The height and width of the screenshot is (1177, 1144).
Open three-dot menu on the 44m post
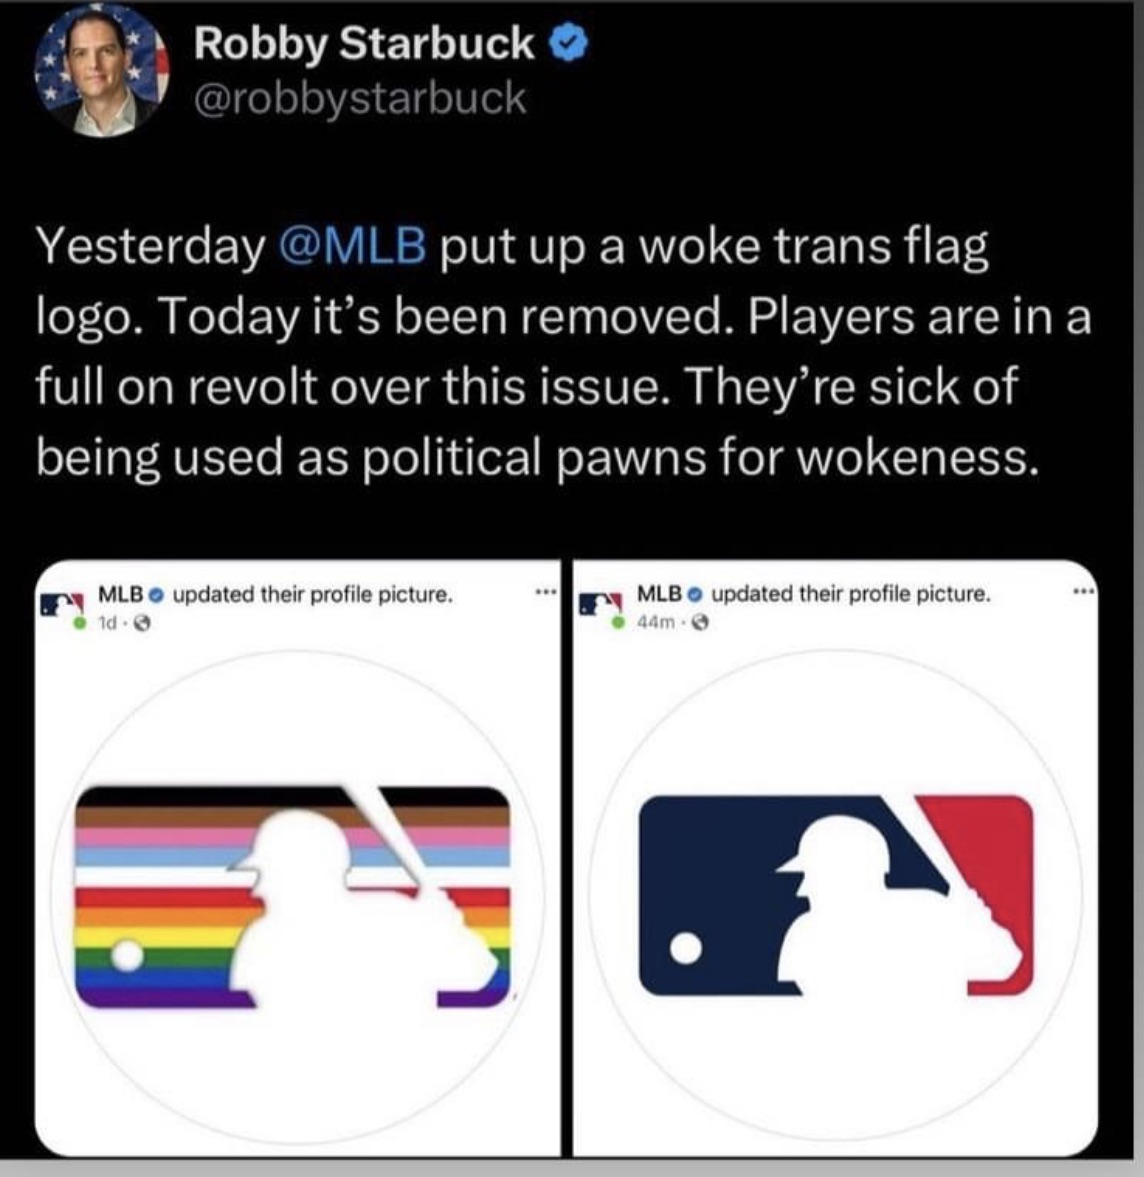[x=1082, y=593]
